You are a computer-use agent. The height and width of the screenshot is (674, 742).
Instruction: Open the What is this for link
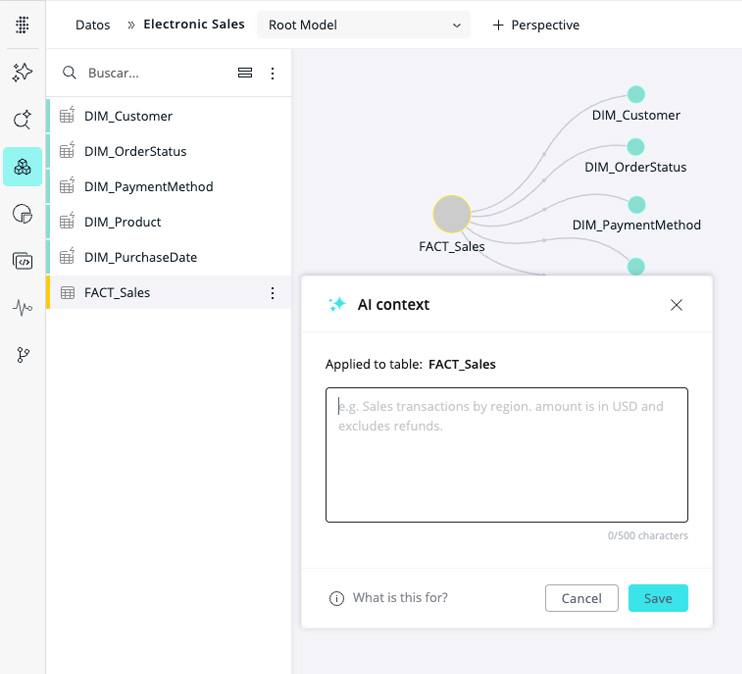pos(400,598)
